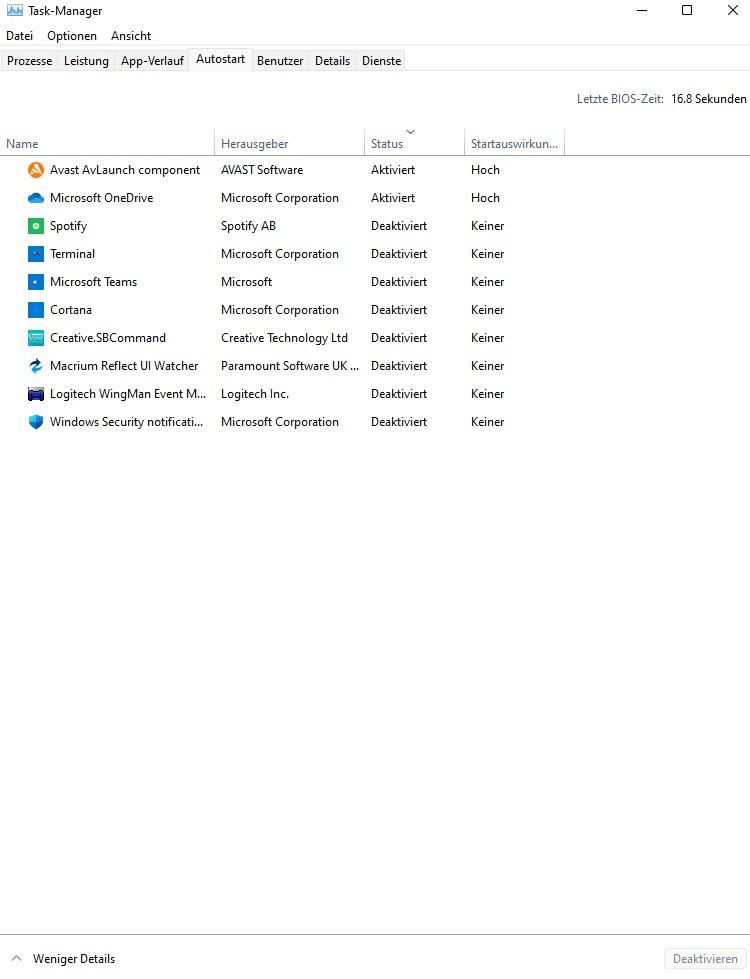Sort by the Startauswirkungen column header
The image size is (750, 979).
tap(515, 143)
